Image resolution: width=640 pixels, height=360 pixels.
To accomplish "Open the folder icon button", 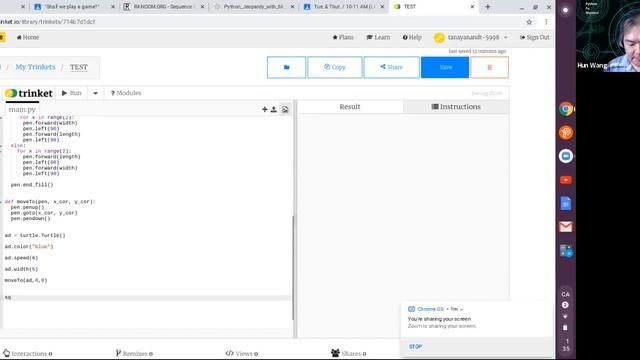I will tap(286, 67).
